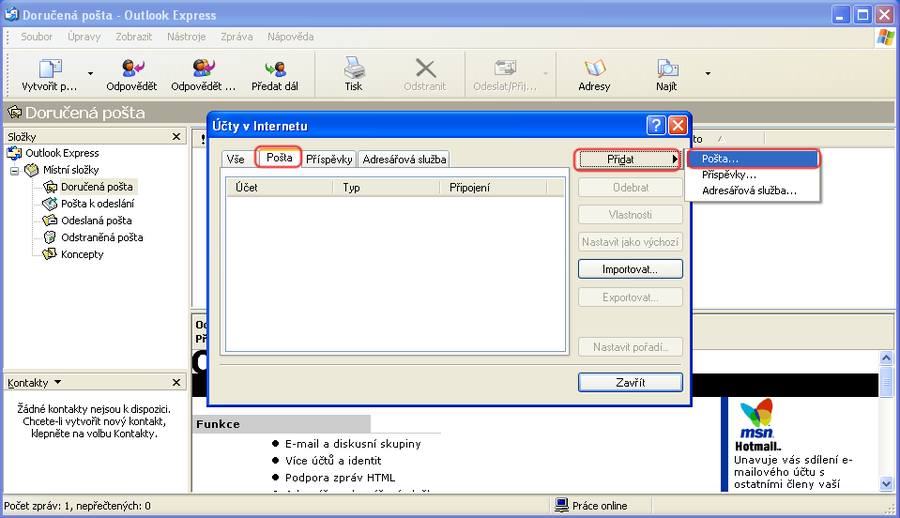
Task: Open the Odstraněná pošta folder
Action: (x=101, y=237)
